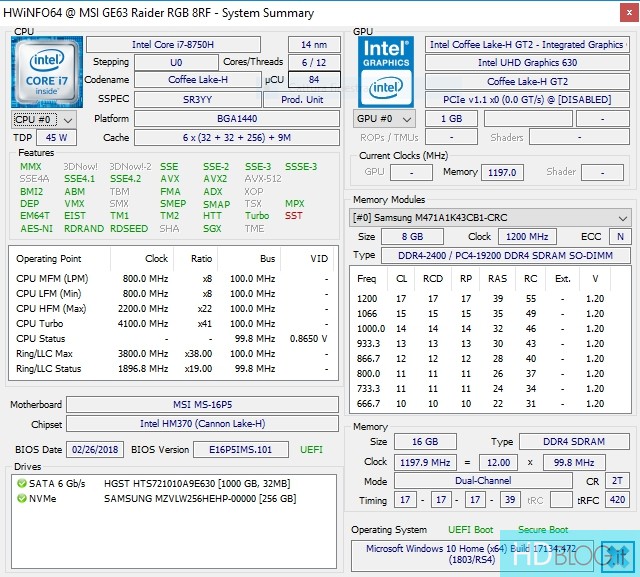This screenshot has width=640, height=577.
Task: Select the 14 nm process field
Action: (x=314, y=44)
